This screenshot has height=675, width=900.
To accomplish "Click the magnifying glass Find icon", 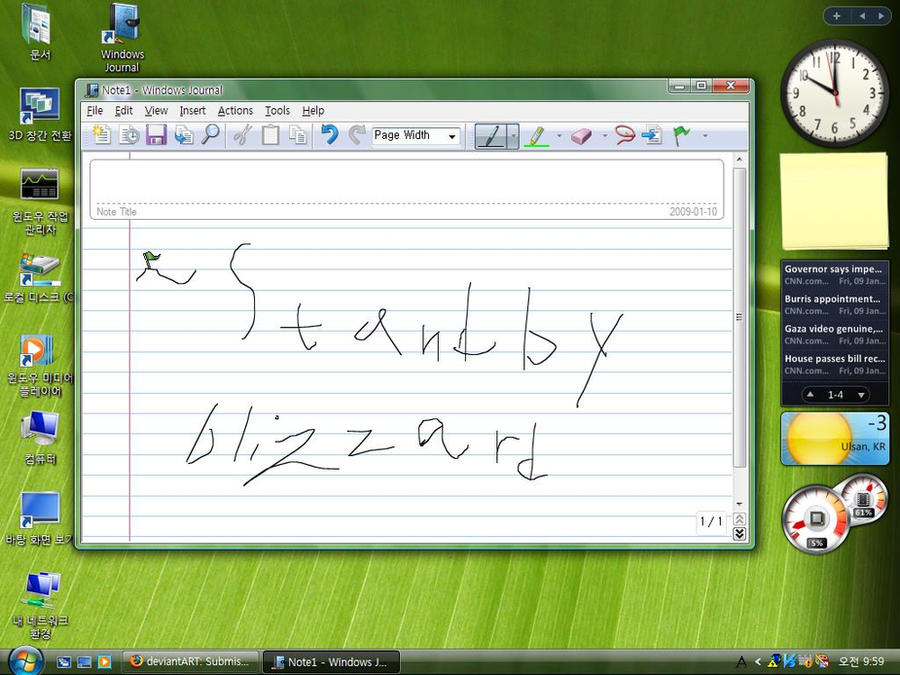I will pos(211,135).
